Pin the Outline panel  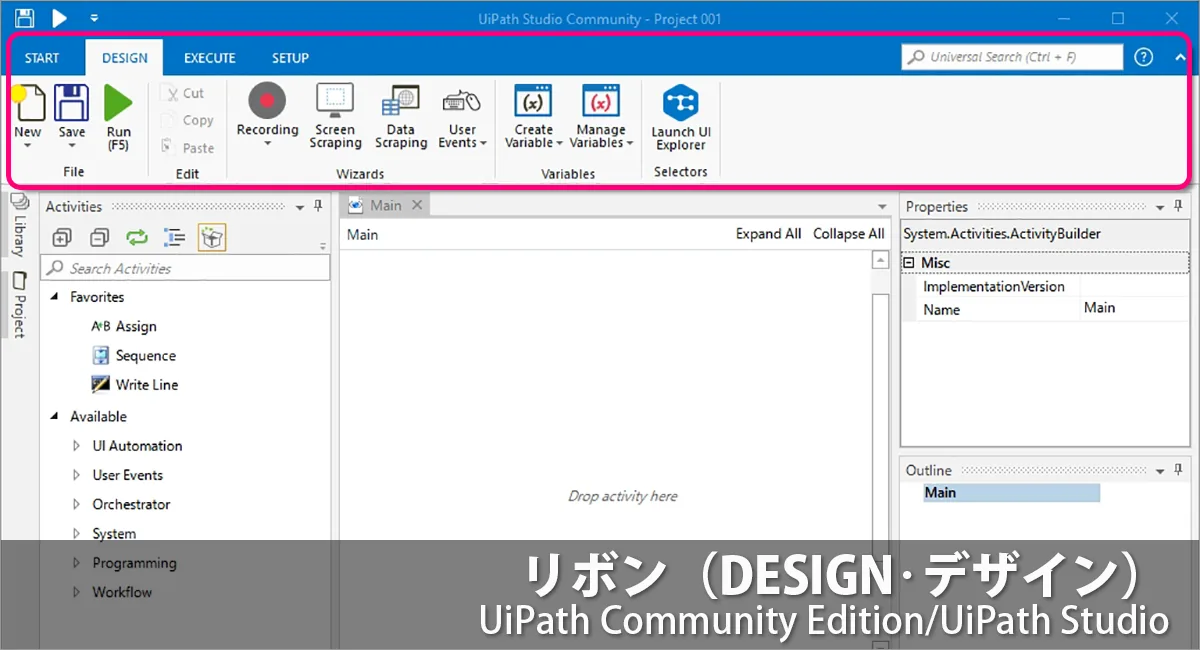(x=1178, y=470)
